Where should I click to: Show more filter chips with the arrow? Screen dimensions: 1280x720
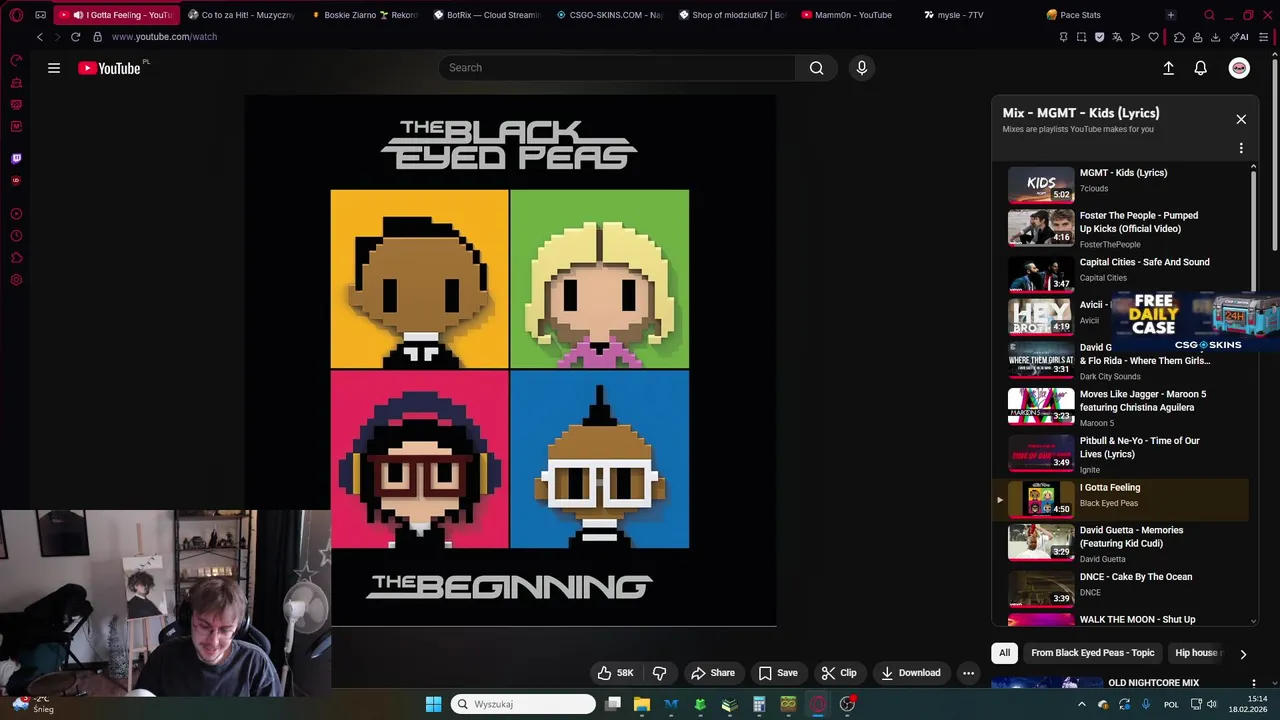(x=1243, y=654)
